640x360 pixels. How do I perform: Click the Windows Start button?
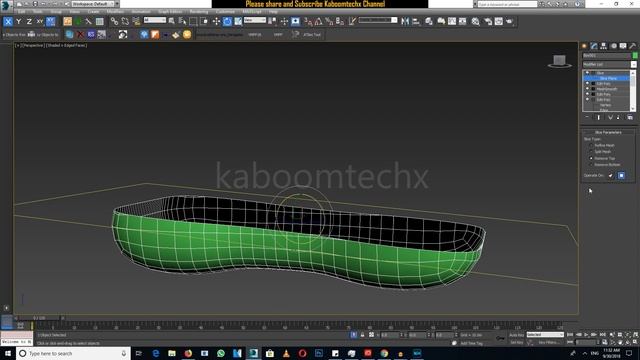(8, 353)
